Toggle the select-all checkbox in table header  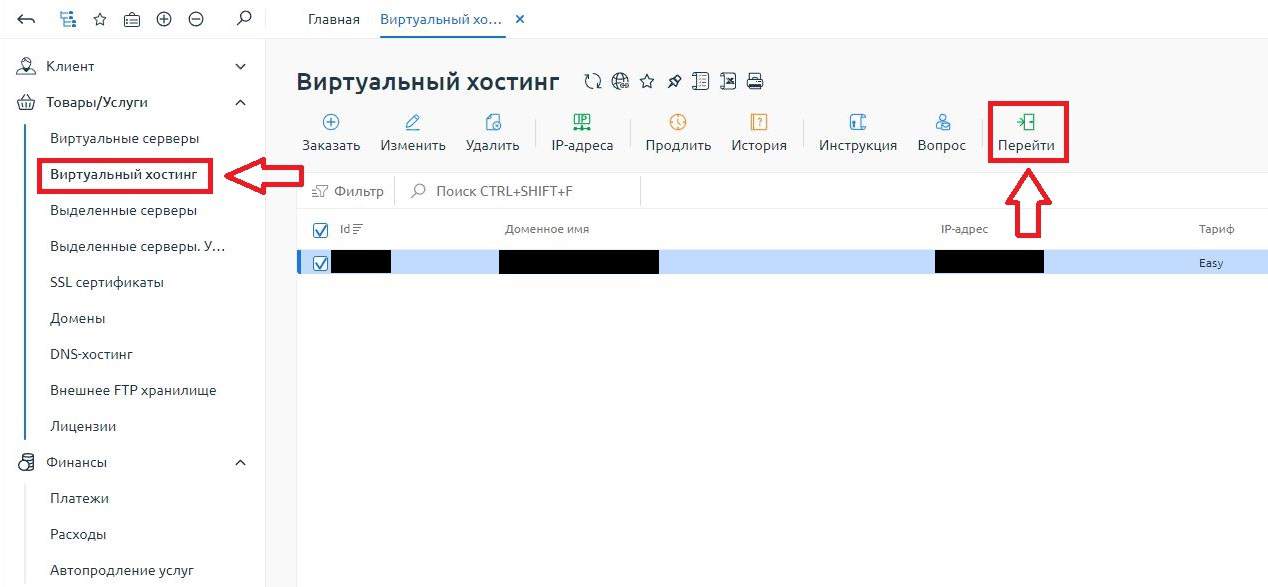pos(321,230)
